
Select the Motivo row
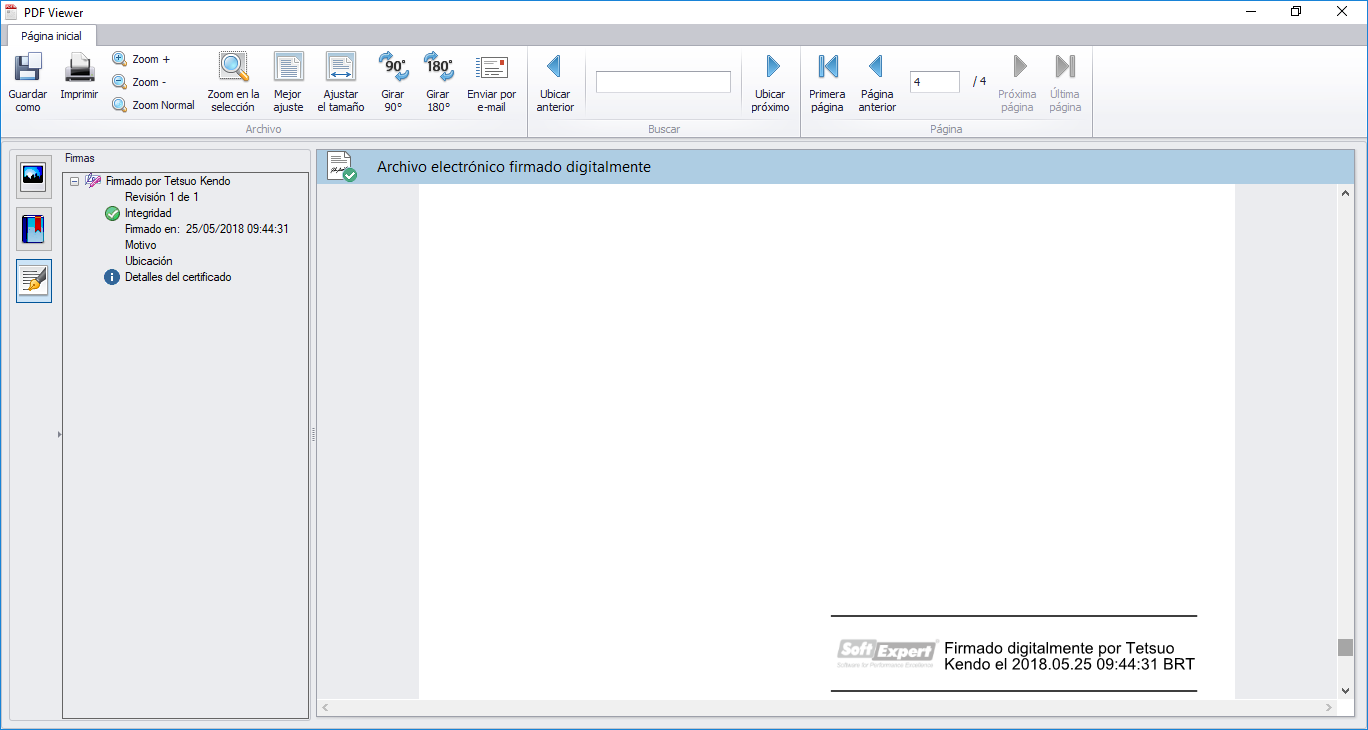click(141, 245)
